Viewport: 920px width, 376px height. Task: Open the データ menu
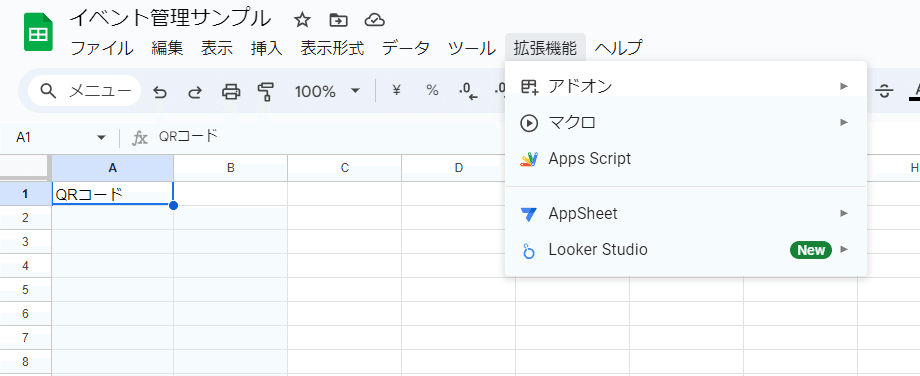[x=405, y=48]
